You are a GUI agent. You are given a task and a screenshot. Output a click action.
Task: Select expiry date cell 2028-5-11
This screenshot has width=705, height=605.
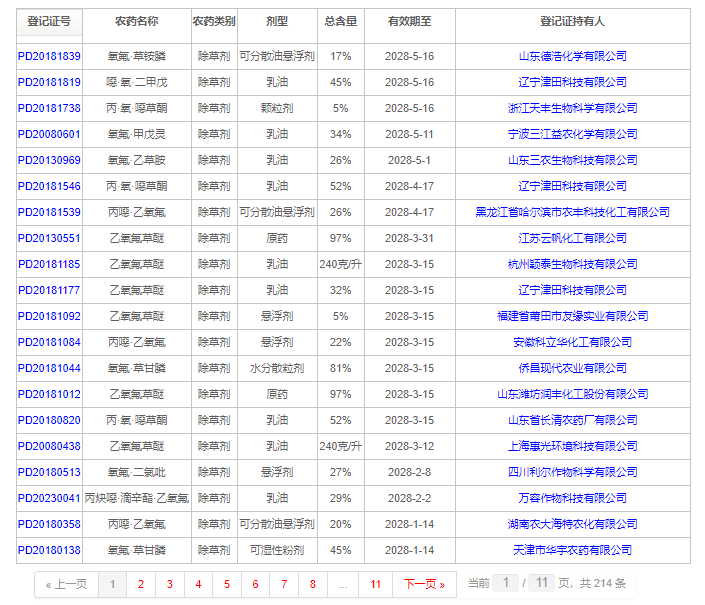(410, 134)
